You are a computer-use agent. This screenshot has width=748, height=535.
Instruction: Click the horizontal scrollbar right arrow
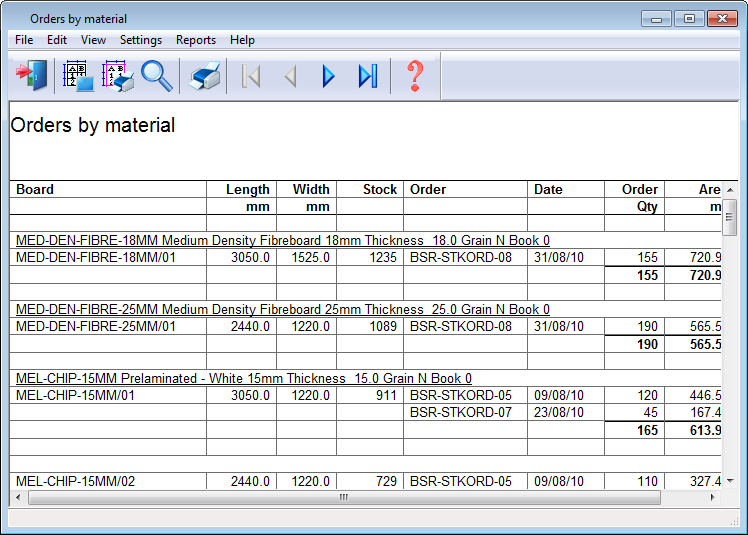[x=713, y=497]
